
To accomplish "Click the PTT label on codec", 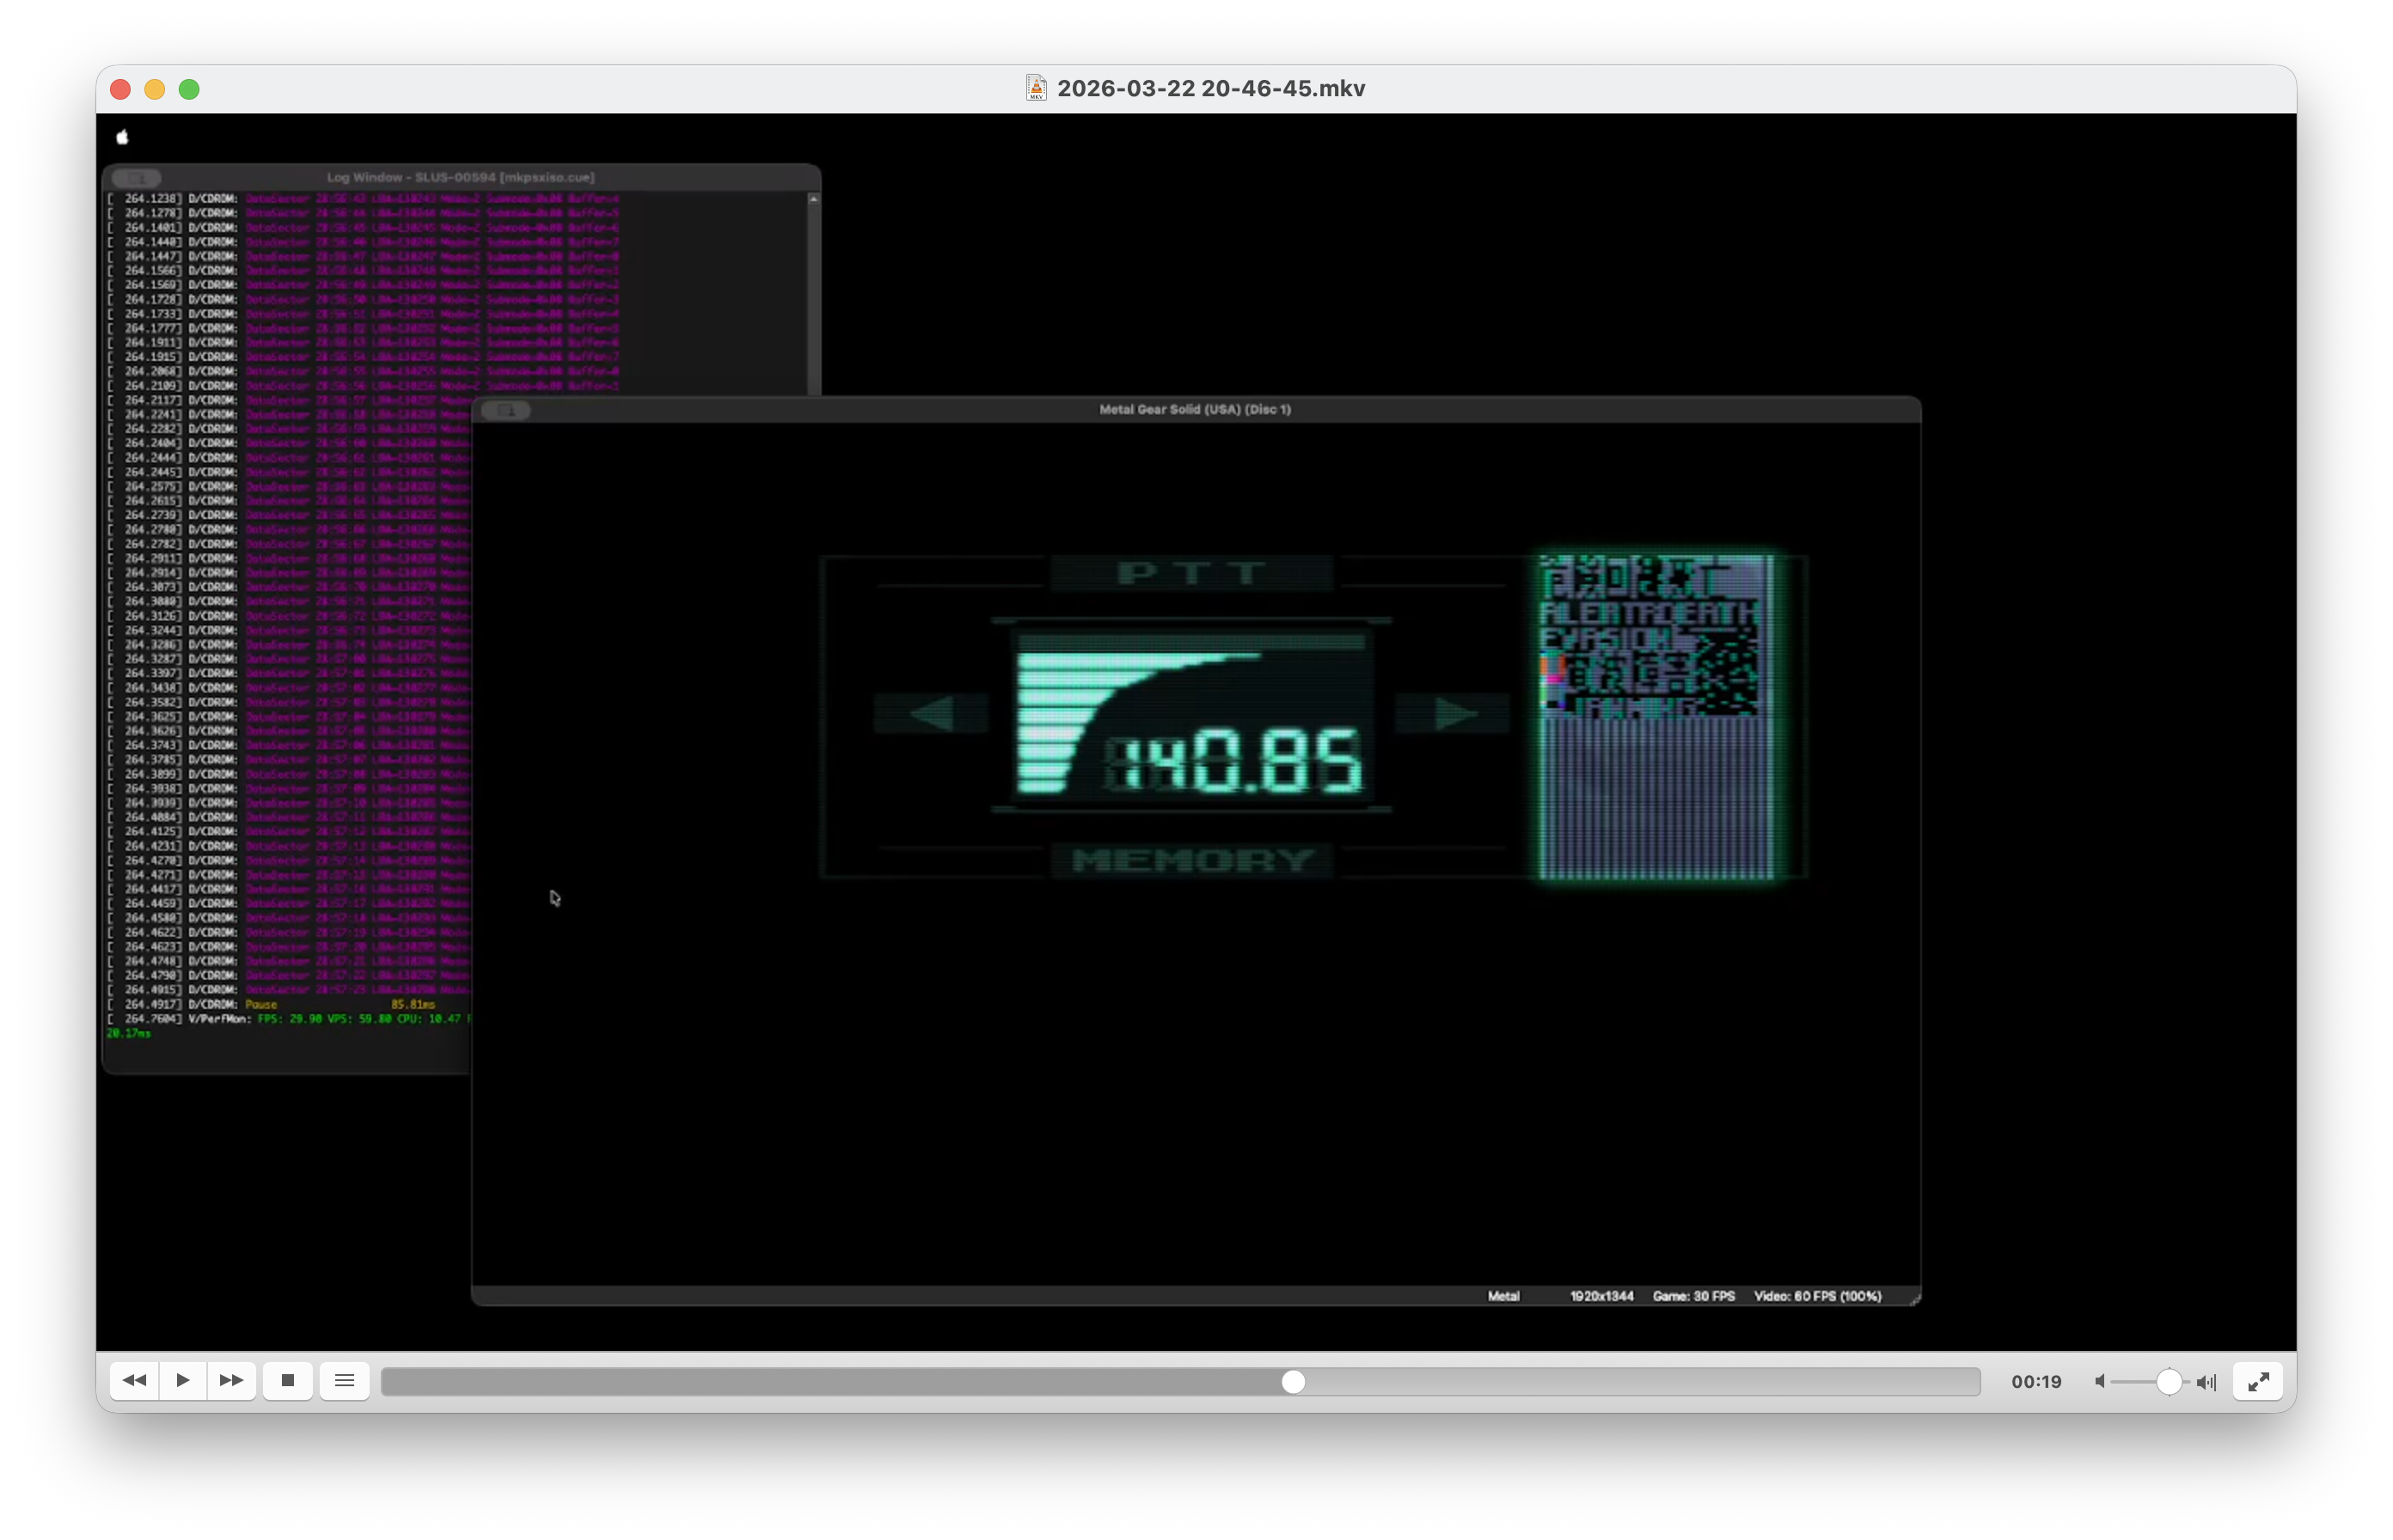I will (x=1191, y=573).
